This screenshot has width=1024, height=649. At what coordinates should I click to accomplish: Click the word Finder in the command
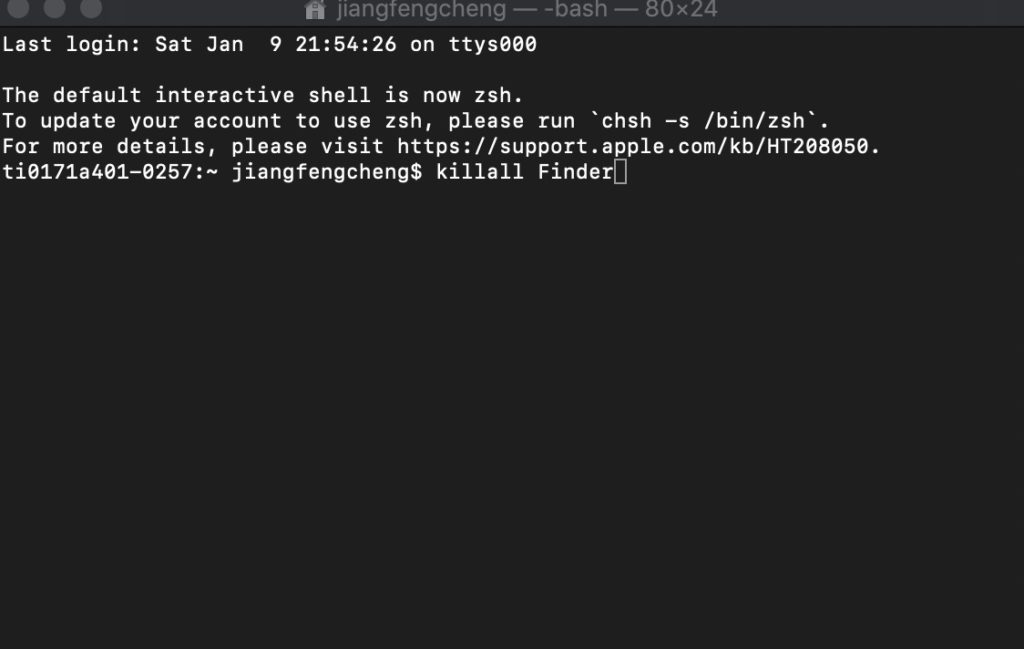point(574,173)
